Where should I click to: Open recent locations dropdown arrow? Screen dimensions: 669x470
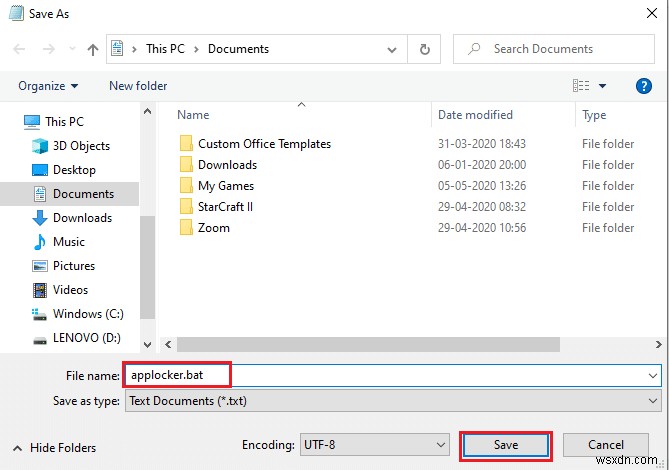pos(72,49)
